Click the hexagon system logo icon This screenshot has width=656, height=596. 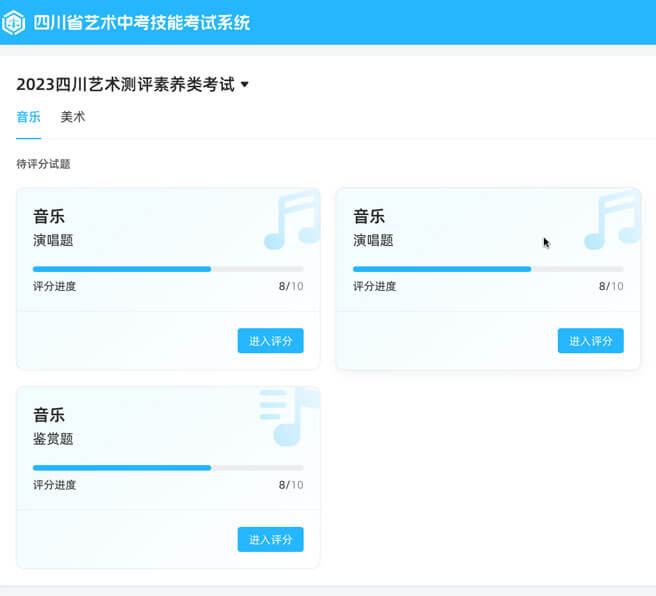(13, 23)
